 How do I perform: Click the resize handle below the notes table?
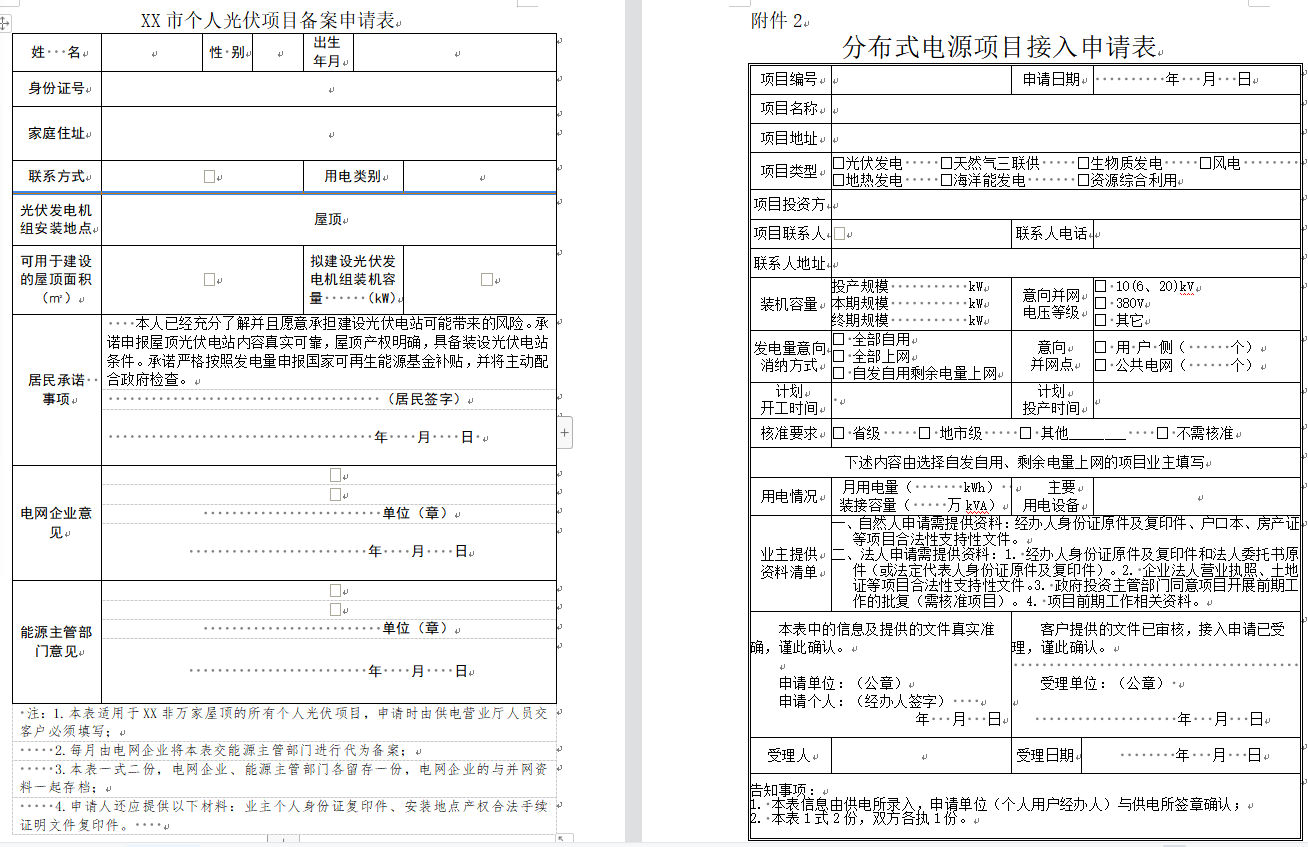(562, 839)
